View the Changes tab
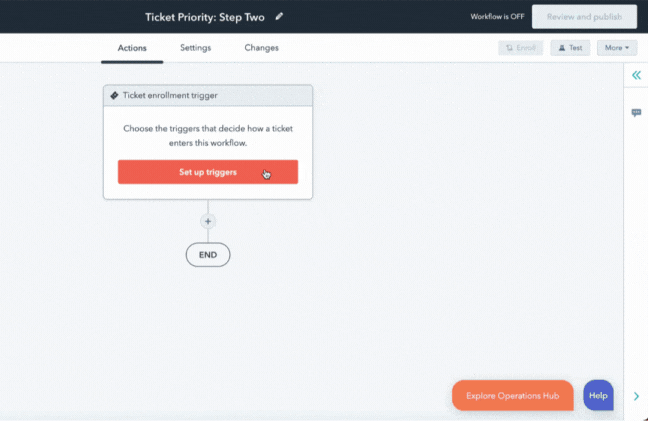648x421 pixels. [262, 48]
